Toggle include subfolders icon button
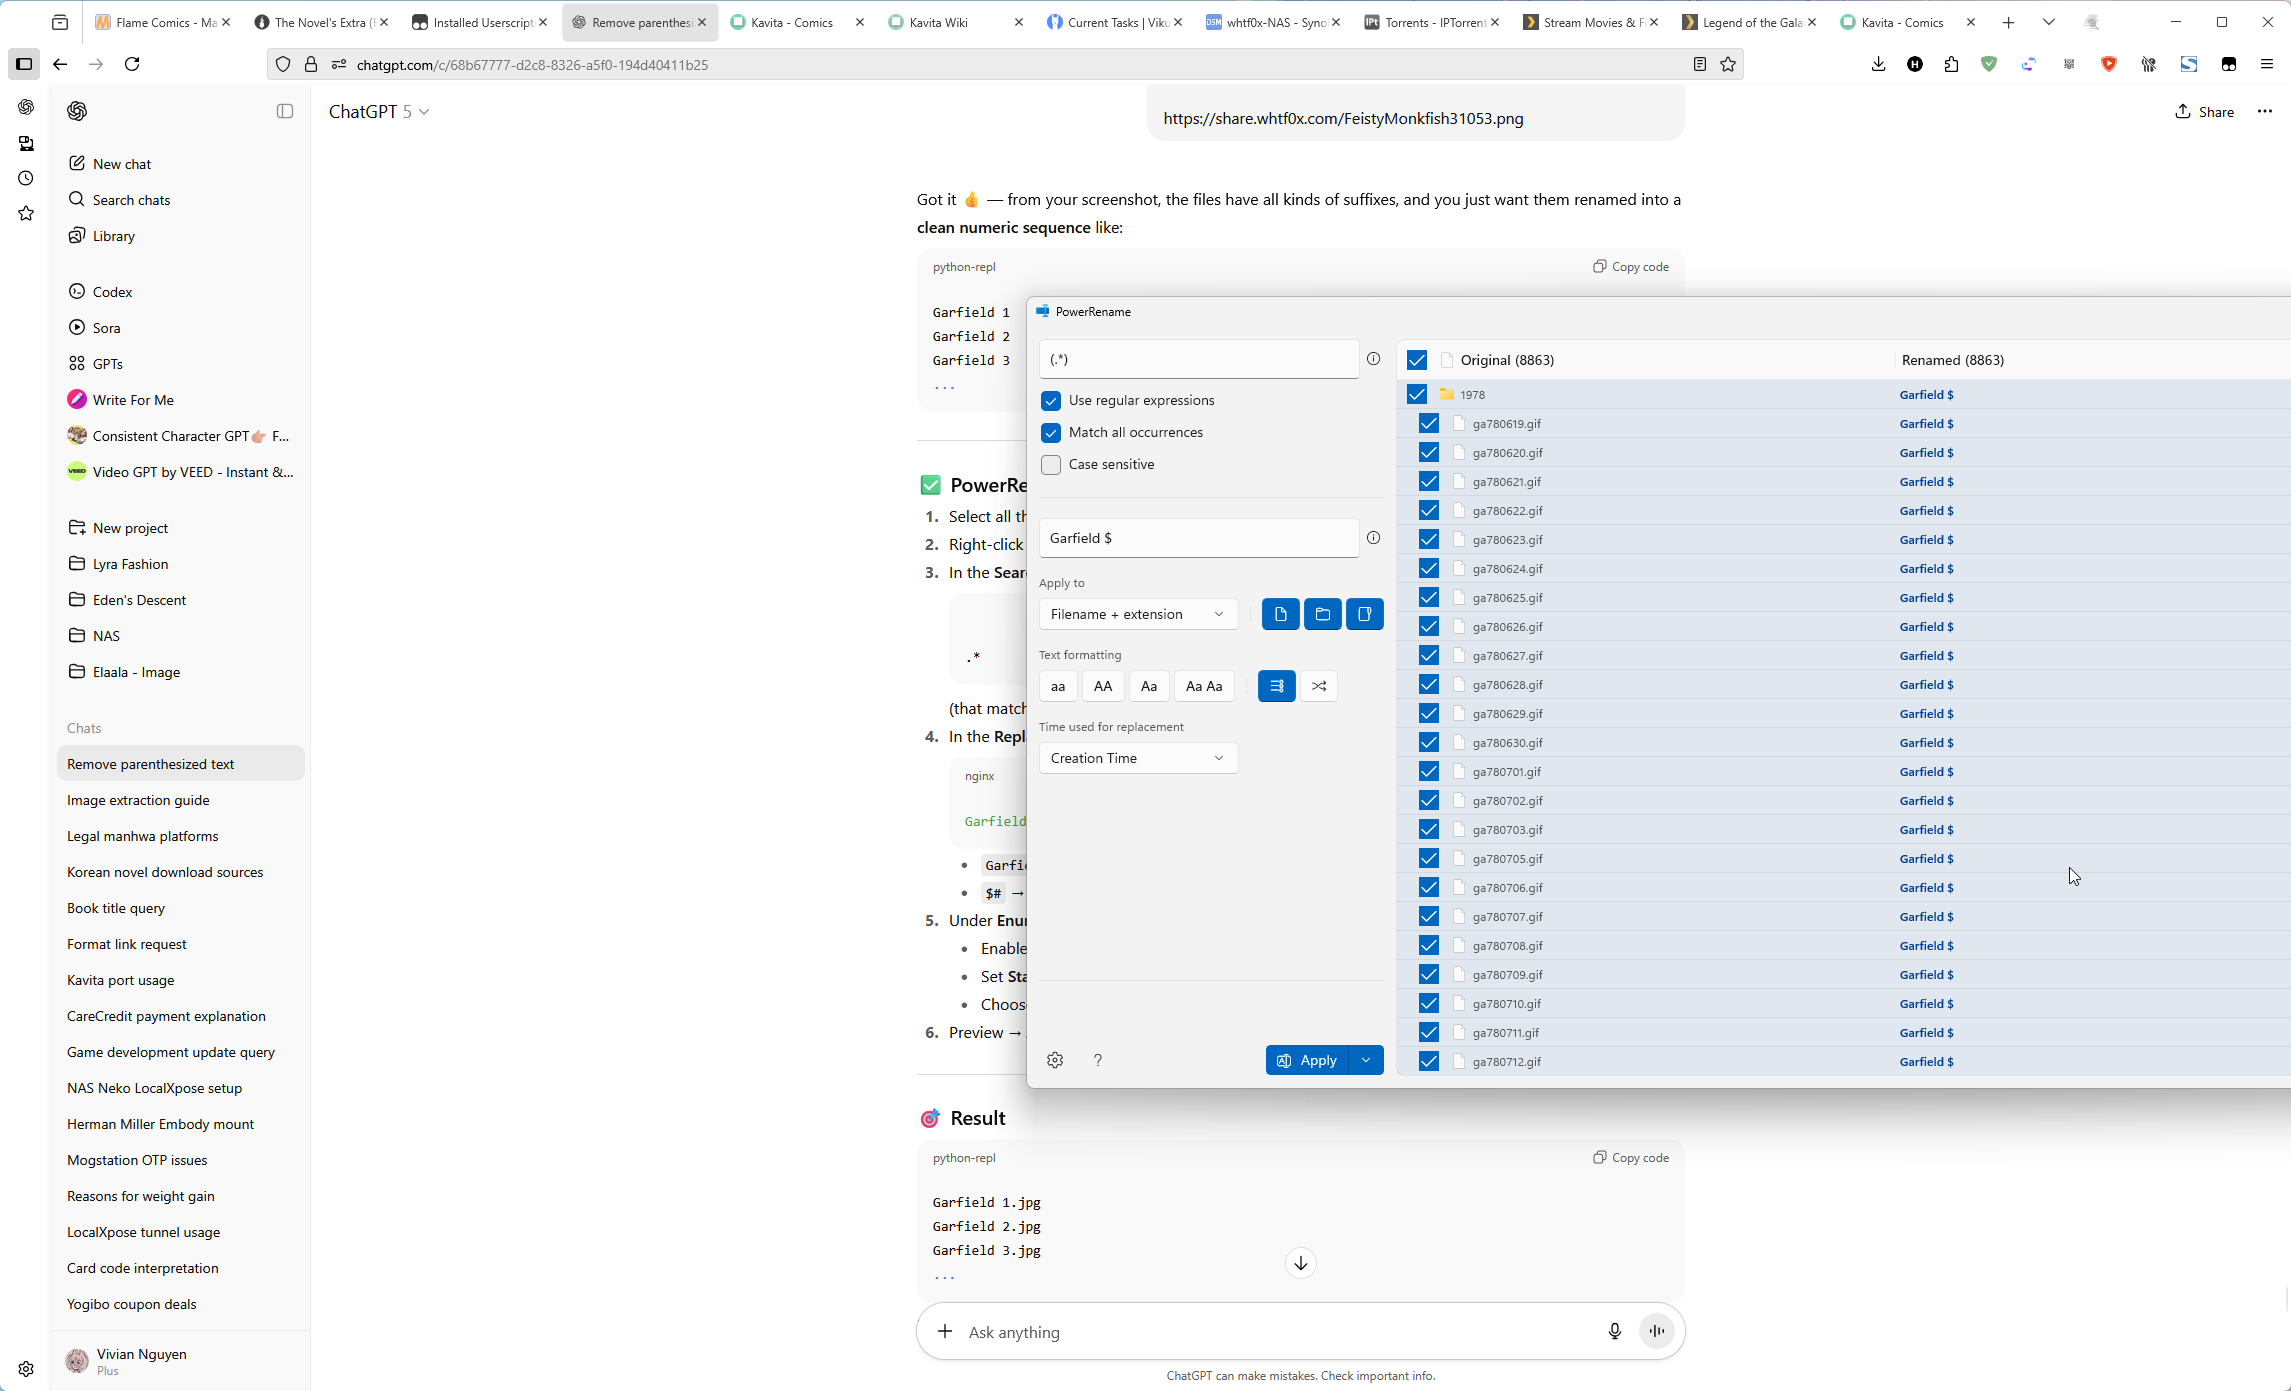The image size is (2291, 1391). click(1364, 614)
